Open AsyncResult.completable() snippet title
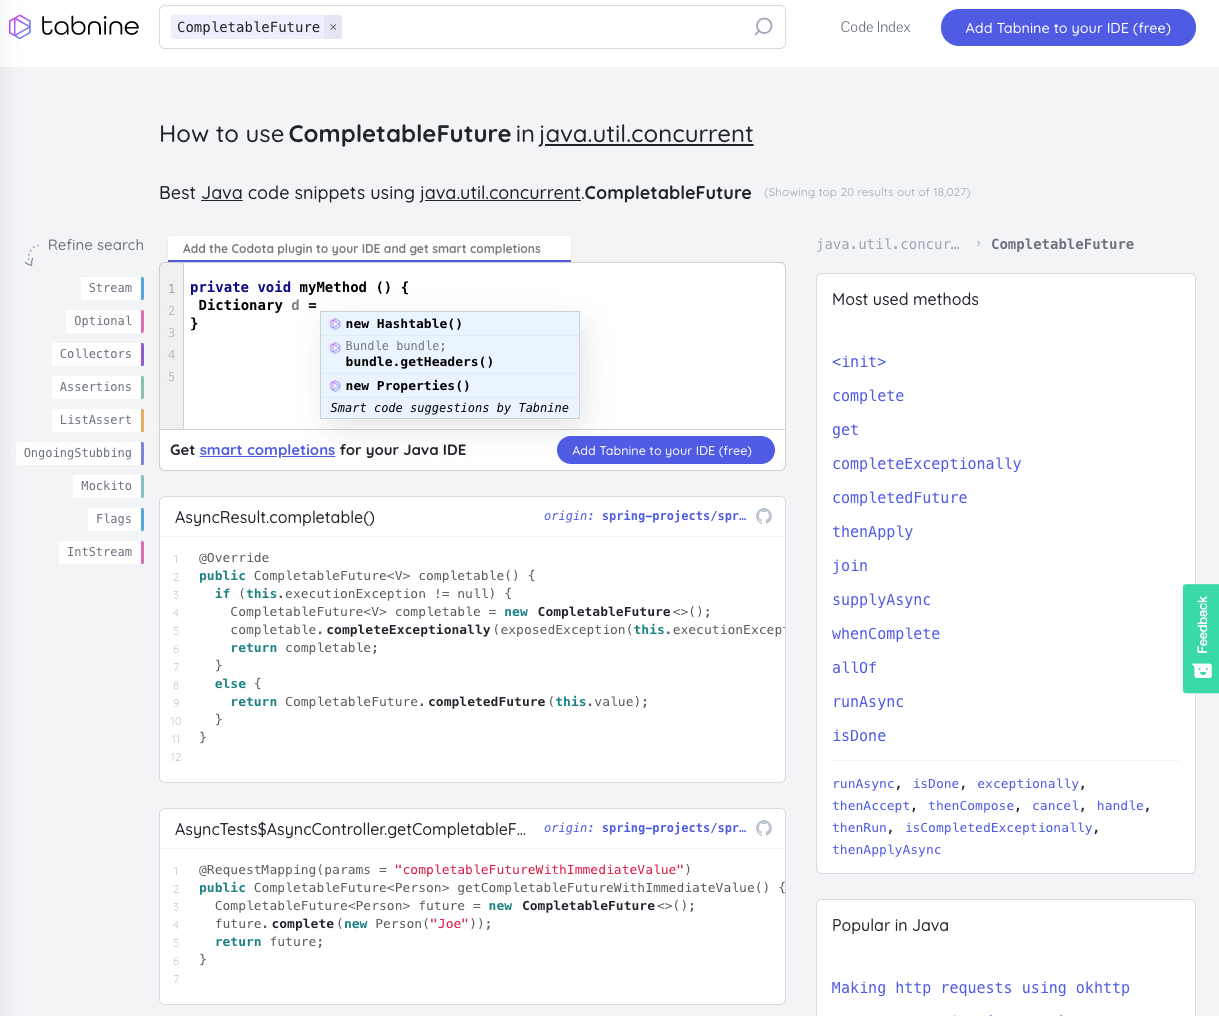 coord(275,517)
